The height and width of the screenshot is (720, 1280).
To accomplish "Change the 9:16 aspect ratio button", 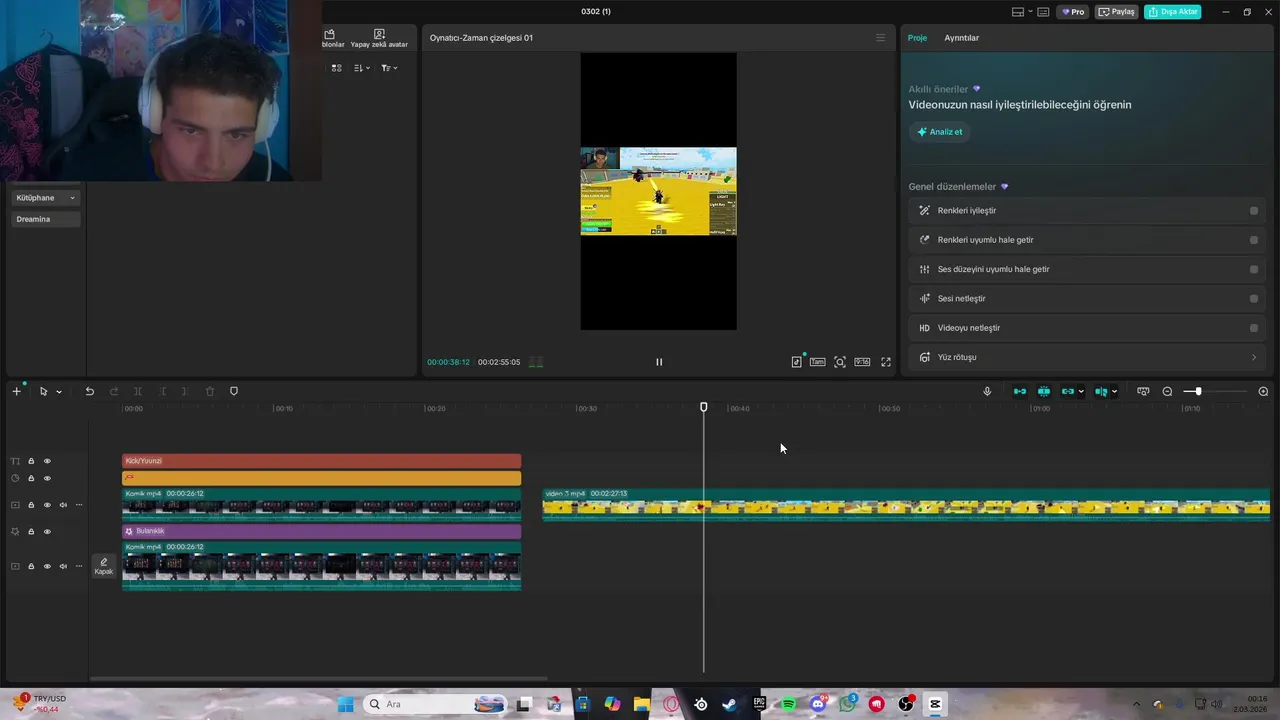I will click(x=862, y=362).
